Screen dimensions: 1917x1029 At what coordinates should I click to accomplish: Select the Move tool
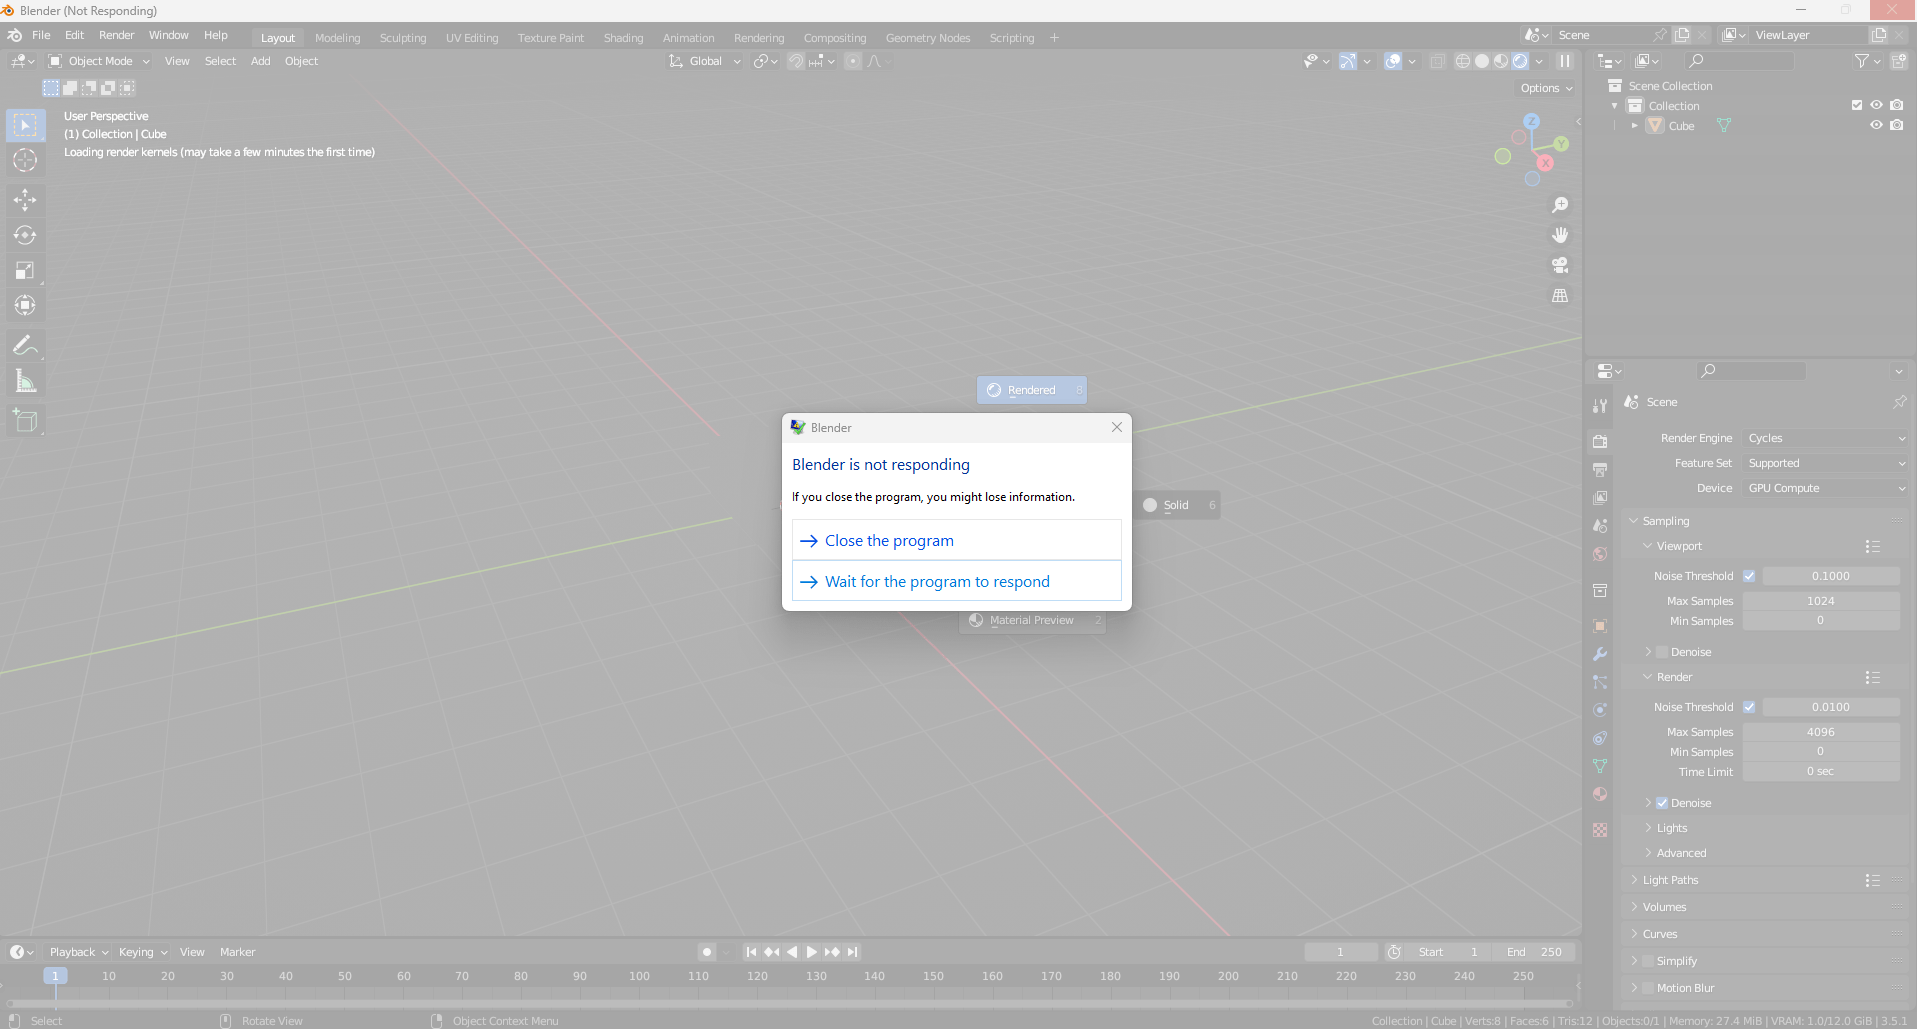(25, 200)
